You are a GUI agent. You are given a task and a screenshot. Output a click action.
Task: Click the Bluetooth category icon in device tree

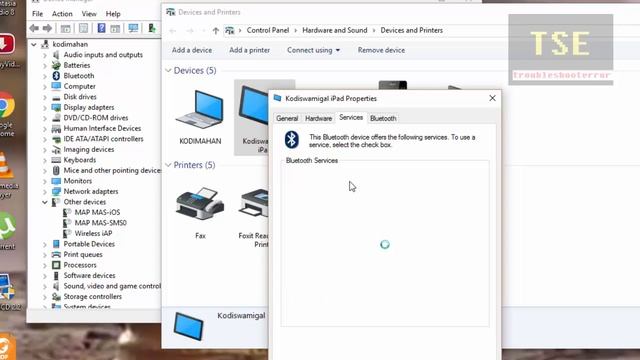(56, 76)
